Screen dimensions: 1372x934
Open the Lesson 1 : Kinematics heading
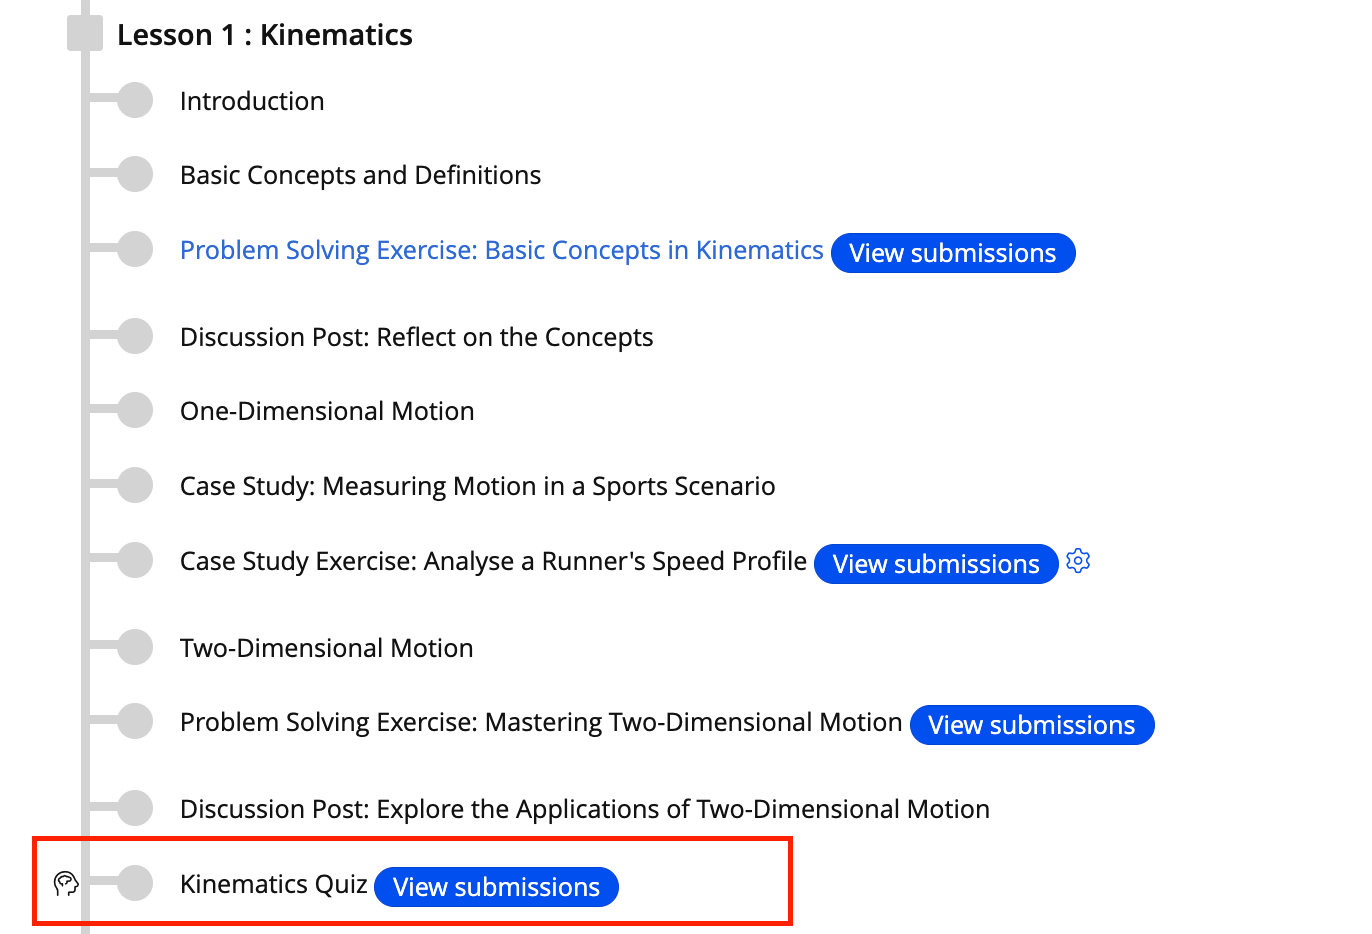click(265, 35)
